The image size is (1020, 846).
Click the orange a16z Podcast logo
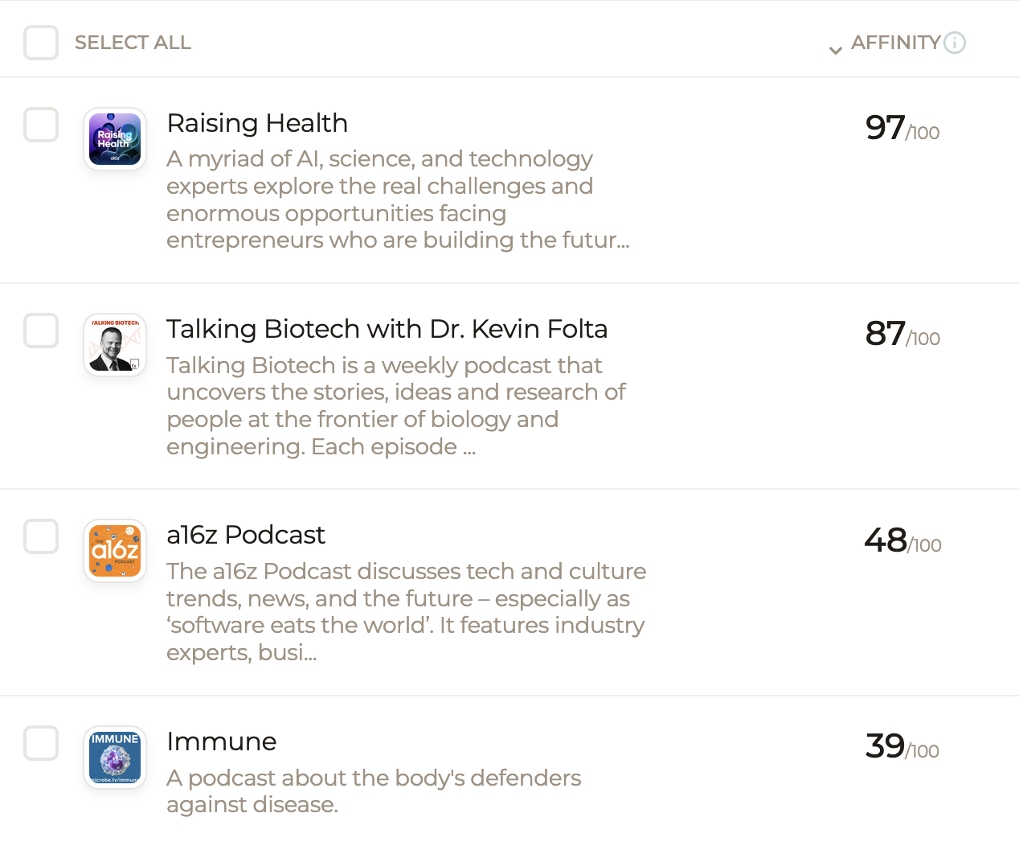[x=115, y=551]
